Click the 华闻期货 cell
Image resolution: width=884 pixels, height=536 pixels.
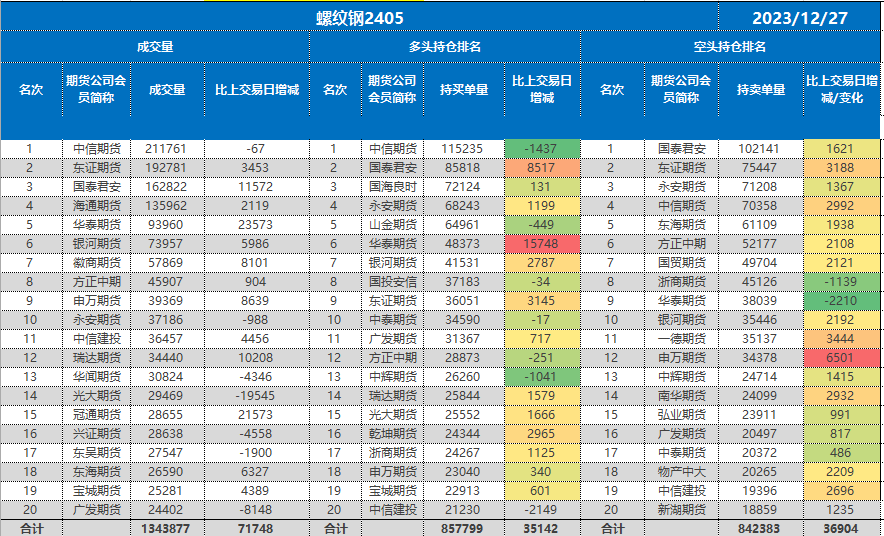pos(97,376)
